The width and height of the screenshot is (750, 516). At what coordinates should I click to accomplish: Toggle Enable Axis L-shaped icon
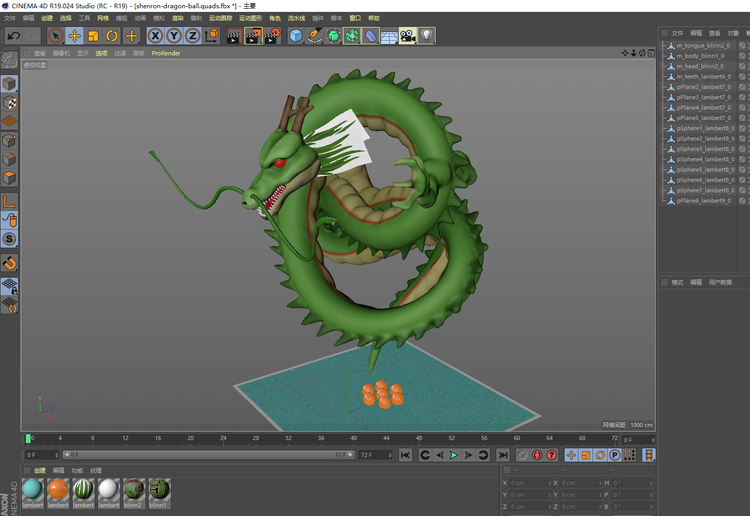click(9, 201)
